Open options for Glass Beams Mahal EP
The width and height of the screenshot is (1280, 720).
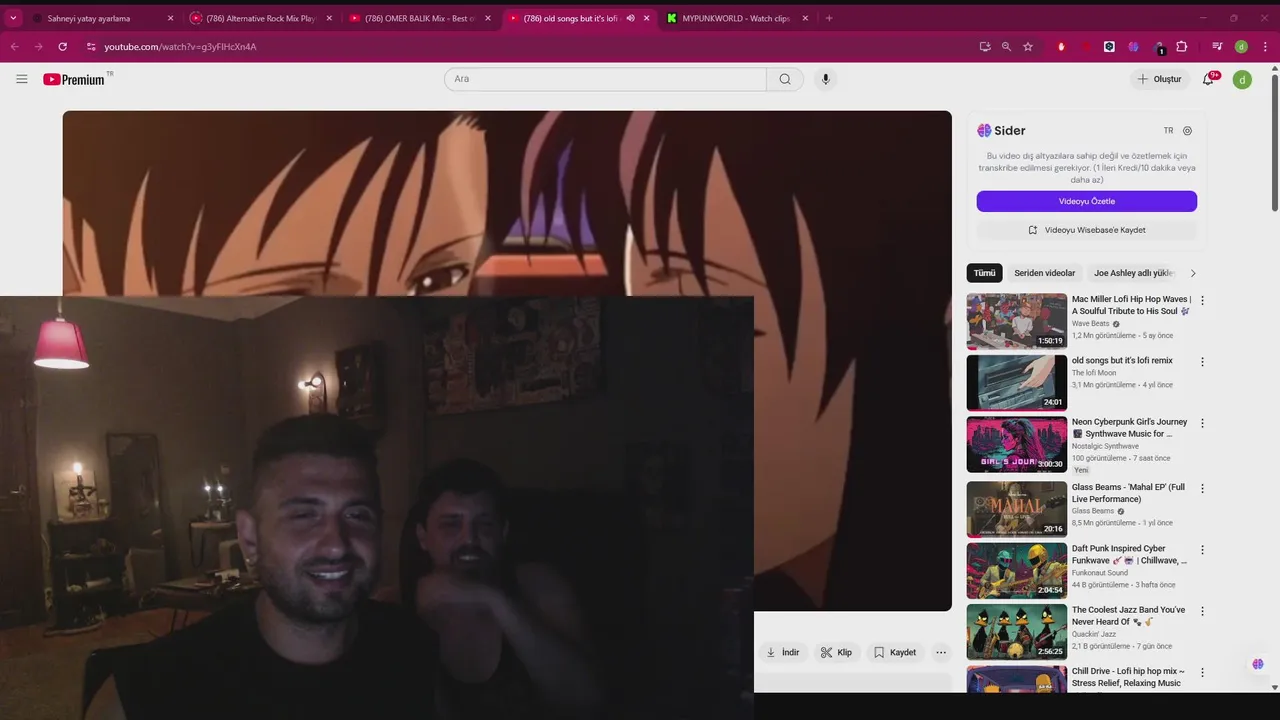tap(1202, 489)
